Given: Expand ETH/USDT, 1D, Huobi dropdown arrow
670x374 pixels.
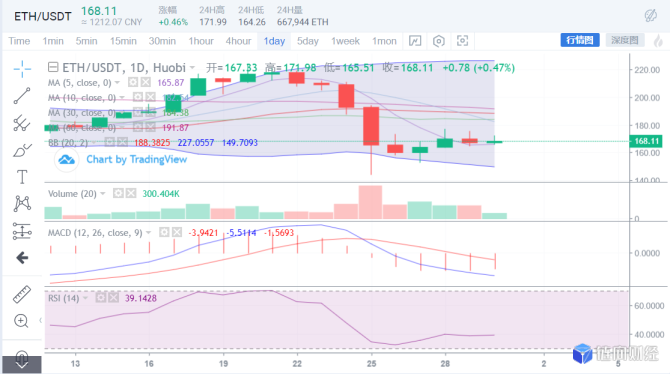Looking at the screenshot, I should point(192,68).
